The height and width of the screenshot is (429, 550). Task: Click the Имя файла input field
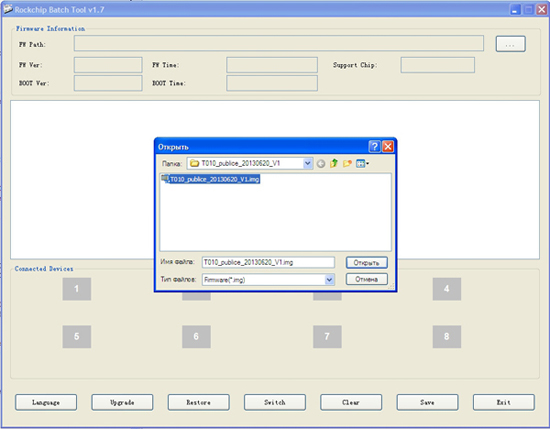[268, 262]
